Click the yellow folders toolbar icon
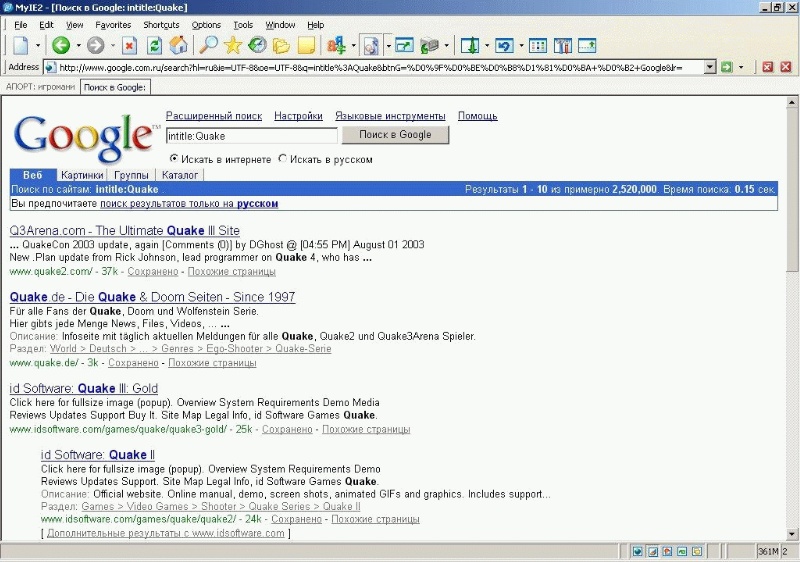 click(281, 46)
